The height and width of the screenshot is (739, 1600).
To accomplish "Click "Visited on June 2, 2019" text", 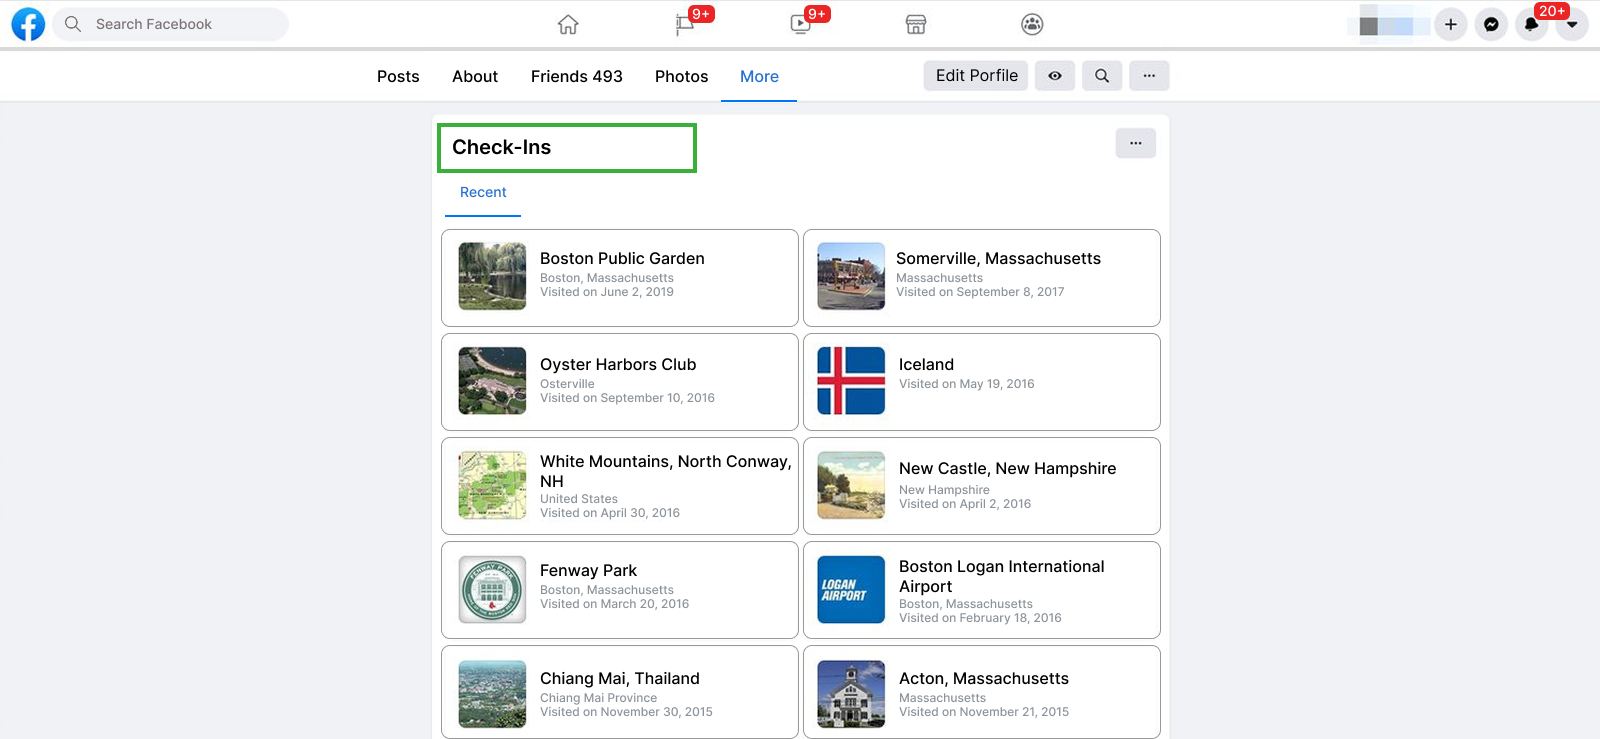I will (607, 292).
